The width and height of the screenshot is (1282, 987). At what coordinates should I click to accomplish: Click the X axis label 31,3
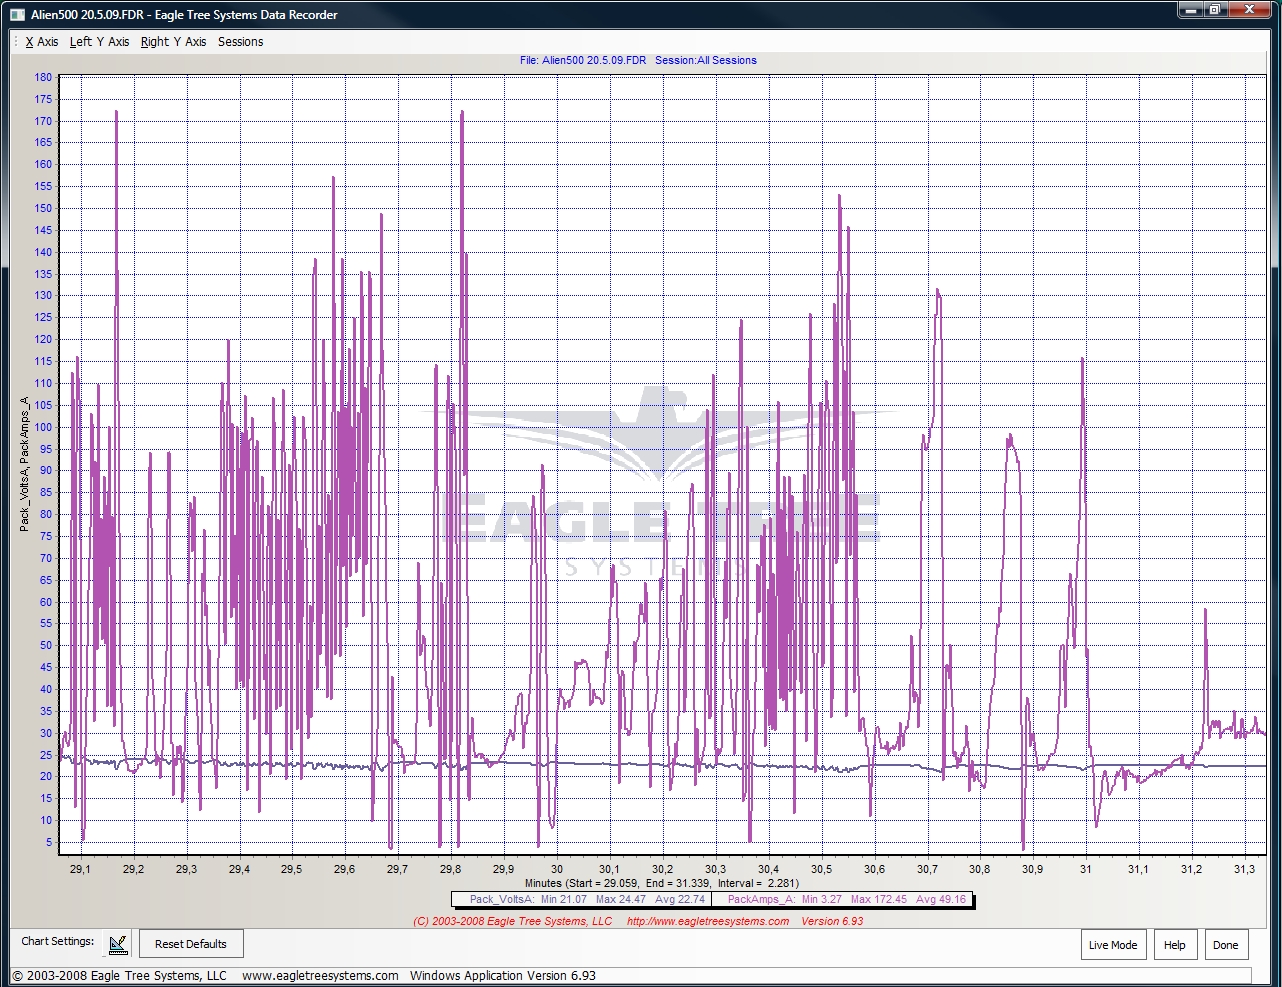tap(1244, 869)
